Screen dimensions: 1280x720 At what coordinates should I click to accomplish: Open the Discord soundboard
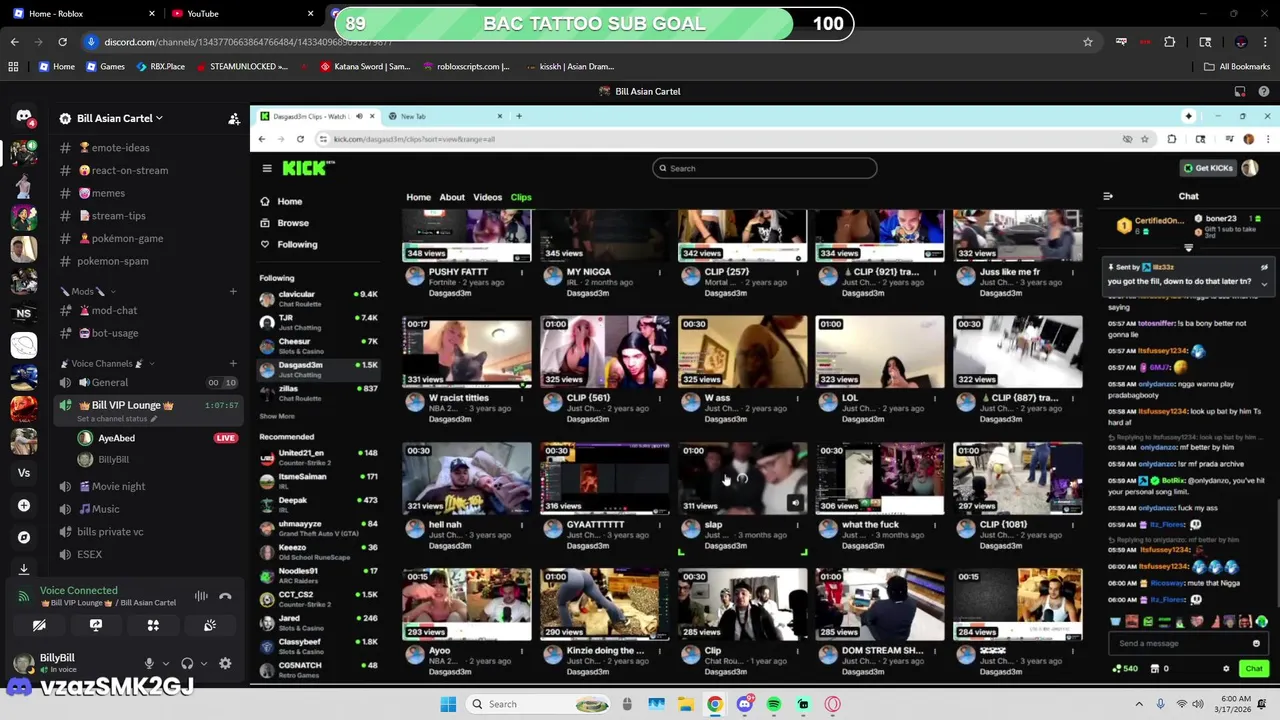(210, 625)
